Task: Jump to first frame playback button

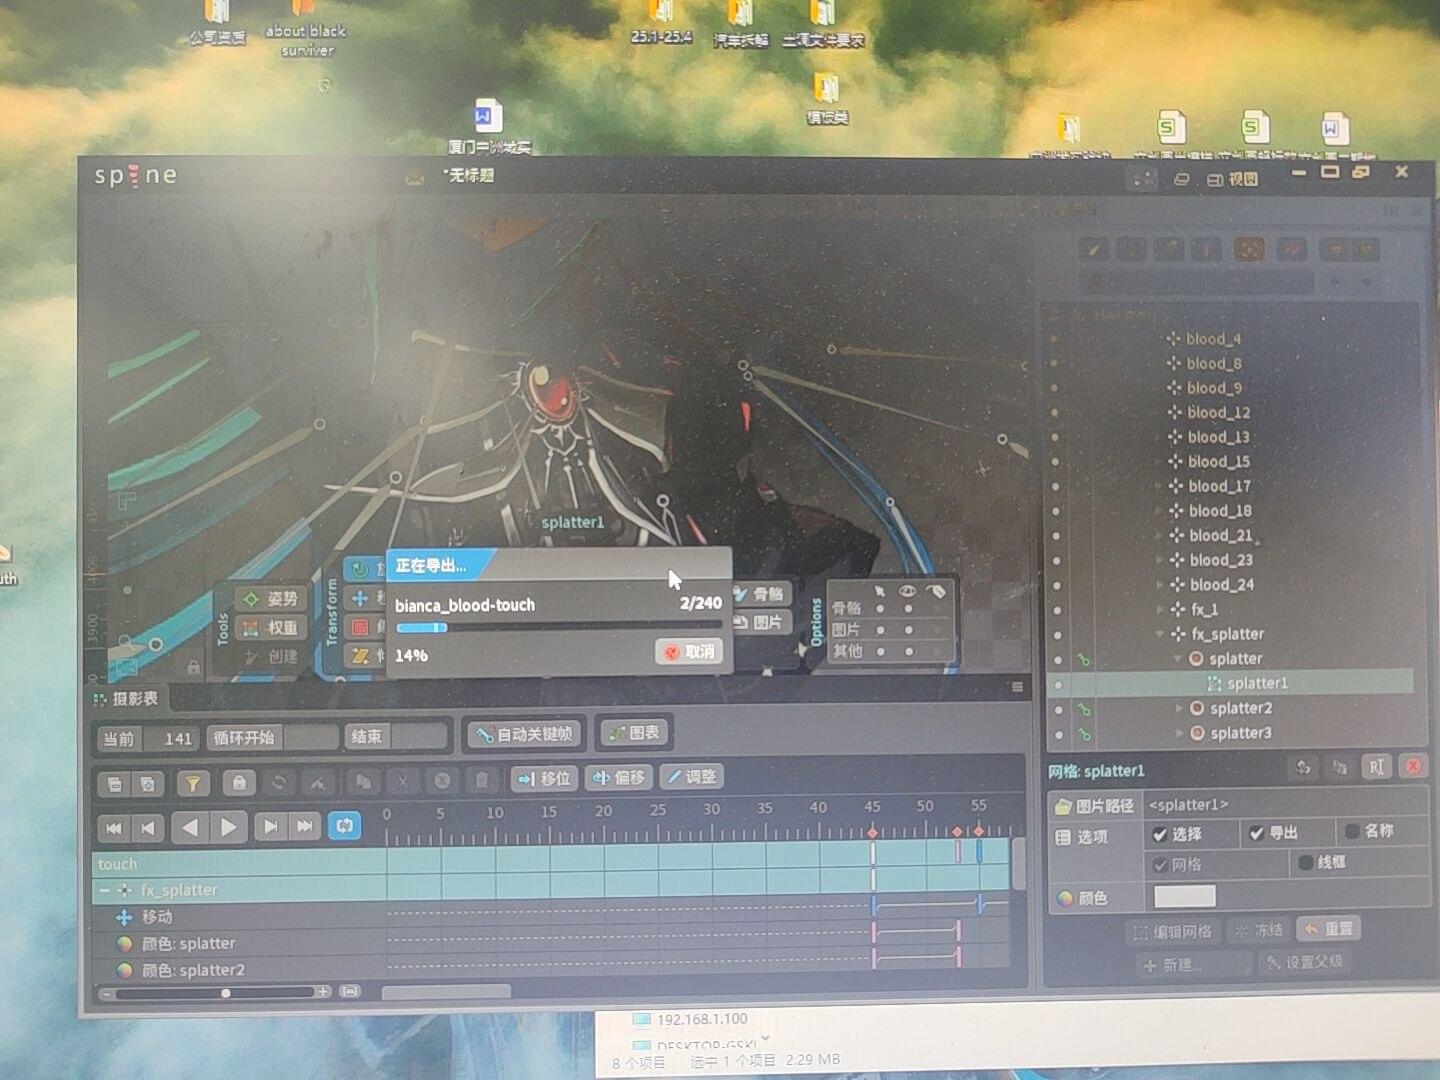Action: pos(113,827)
